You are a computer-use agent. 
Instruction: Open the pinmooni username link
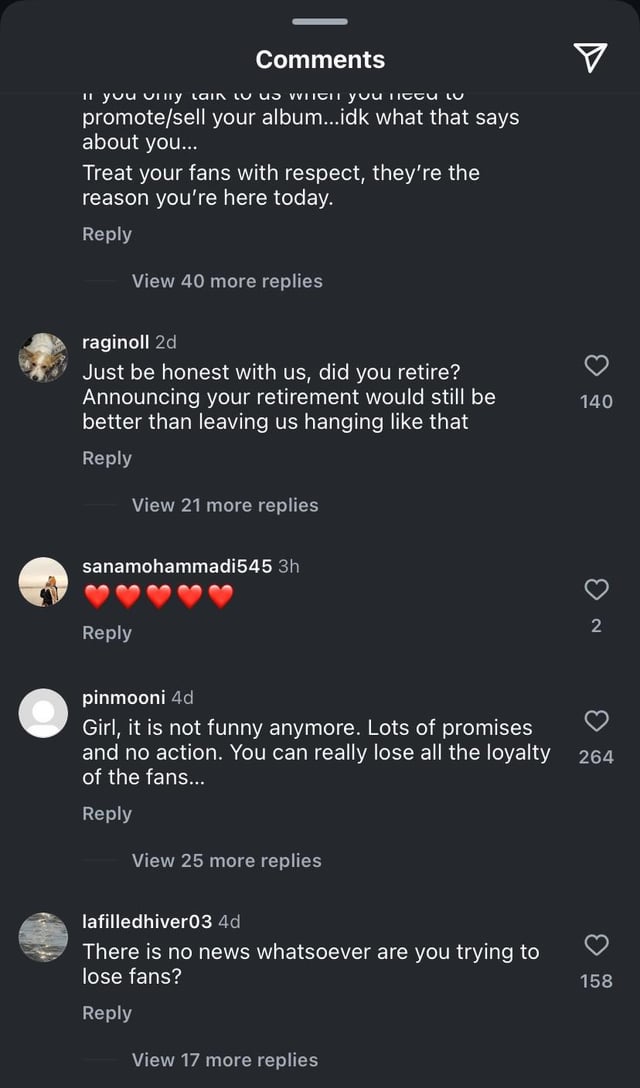(124, 697)
